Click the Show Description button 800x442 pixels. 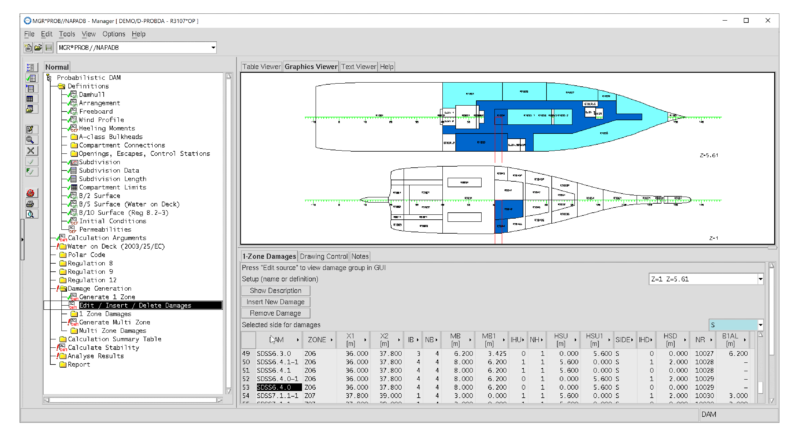coord(276,291)
